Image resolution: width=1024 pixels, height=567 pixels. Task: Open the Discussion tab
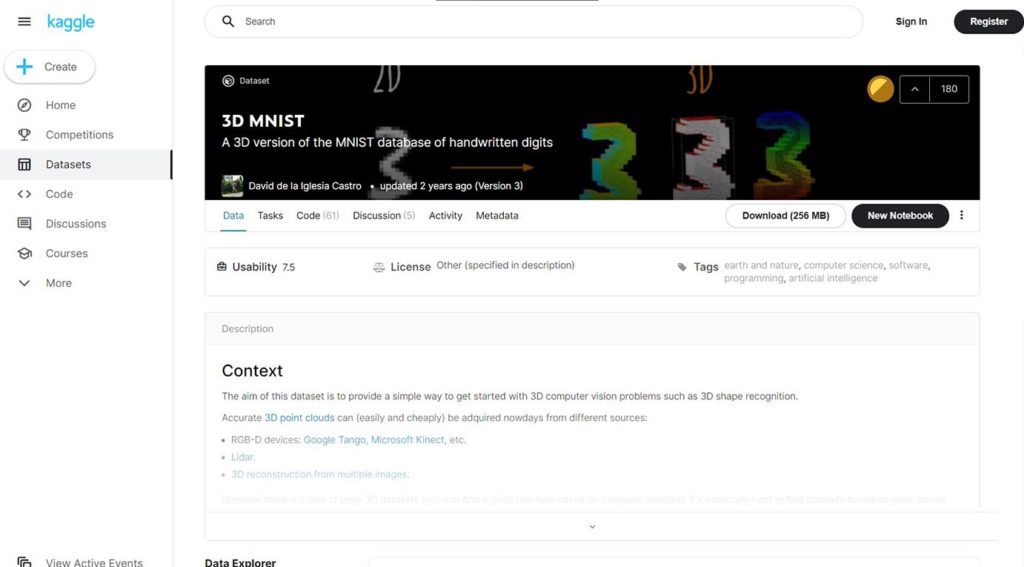click(384, 216)
